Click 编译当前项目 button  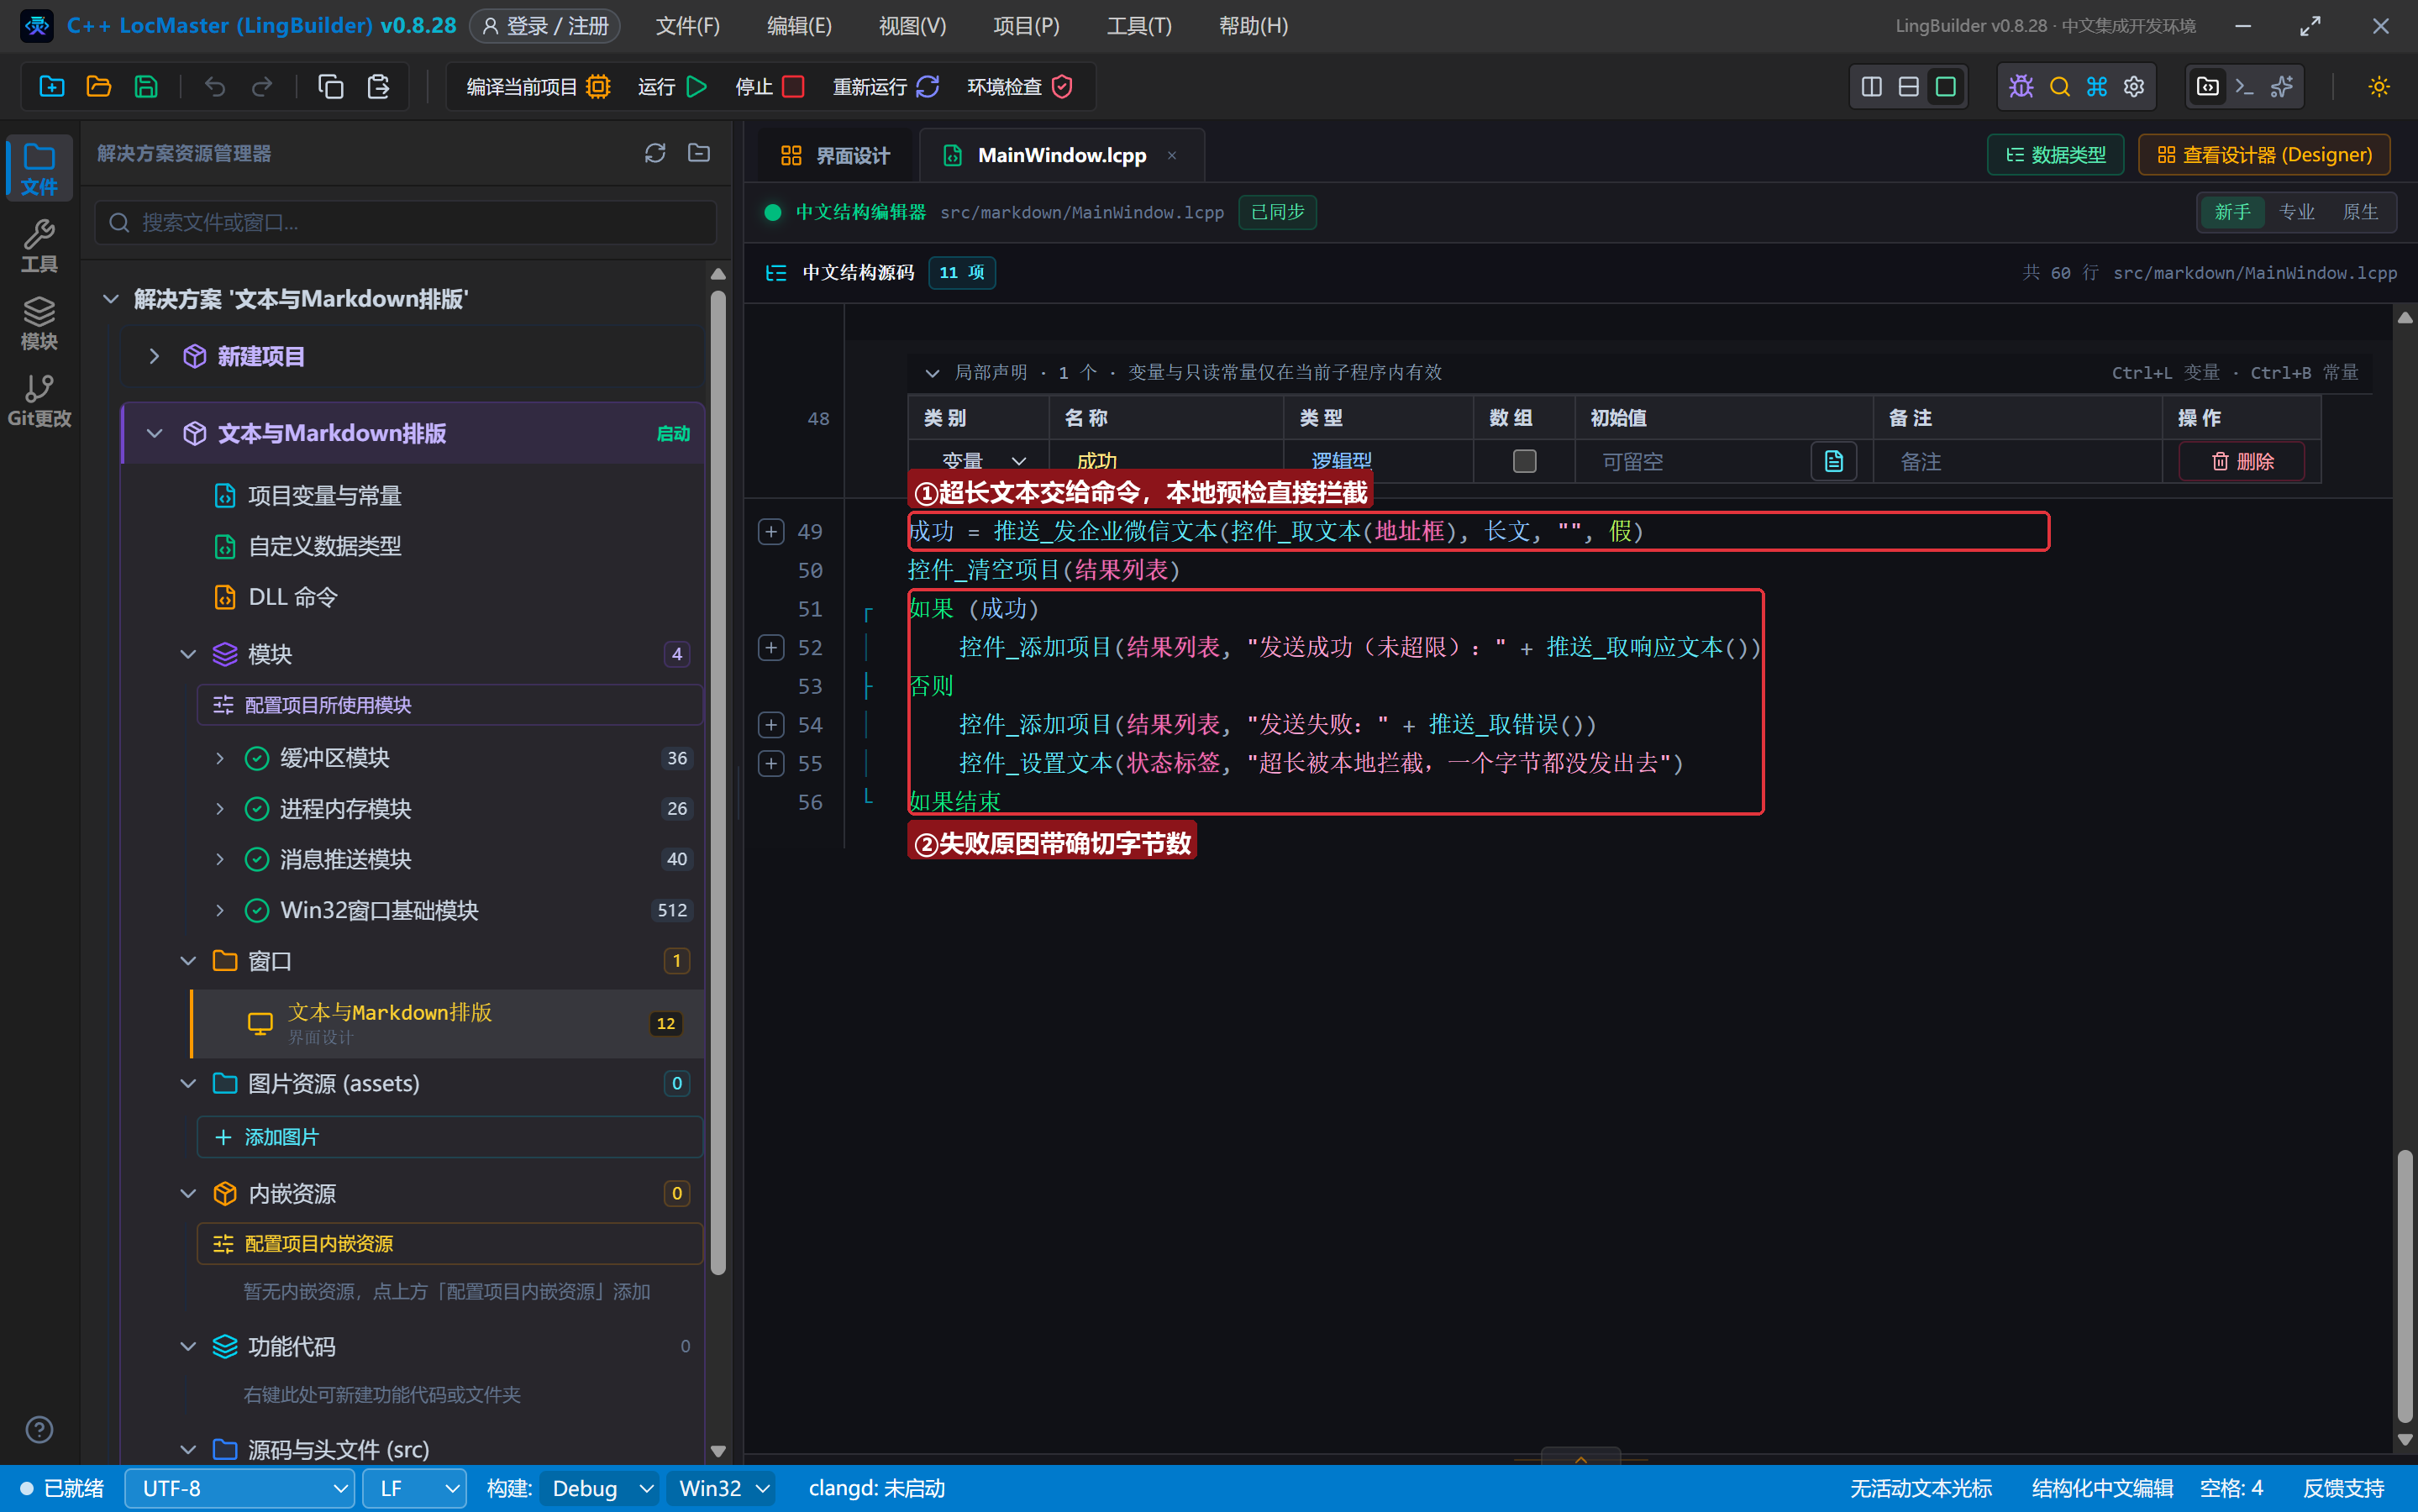538,87
